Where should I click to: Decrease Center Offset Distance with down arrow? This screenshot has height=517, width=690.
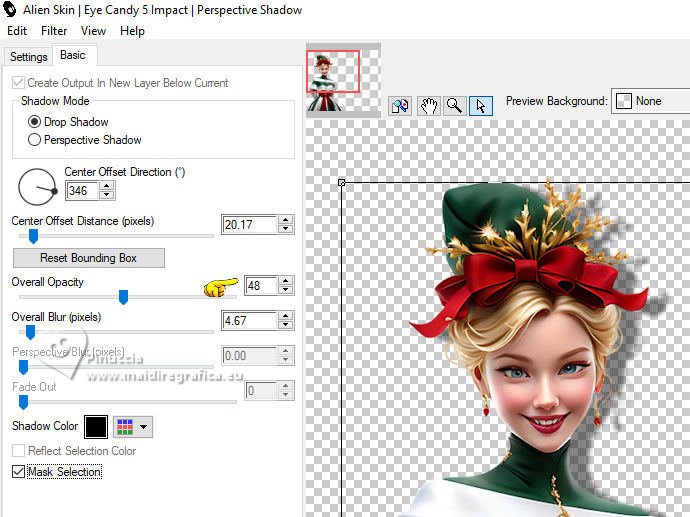(286, 229)
